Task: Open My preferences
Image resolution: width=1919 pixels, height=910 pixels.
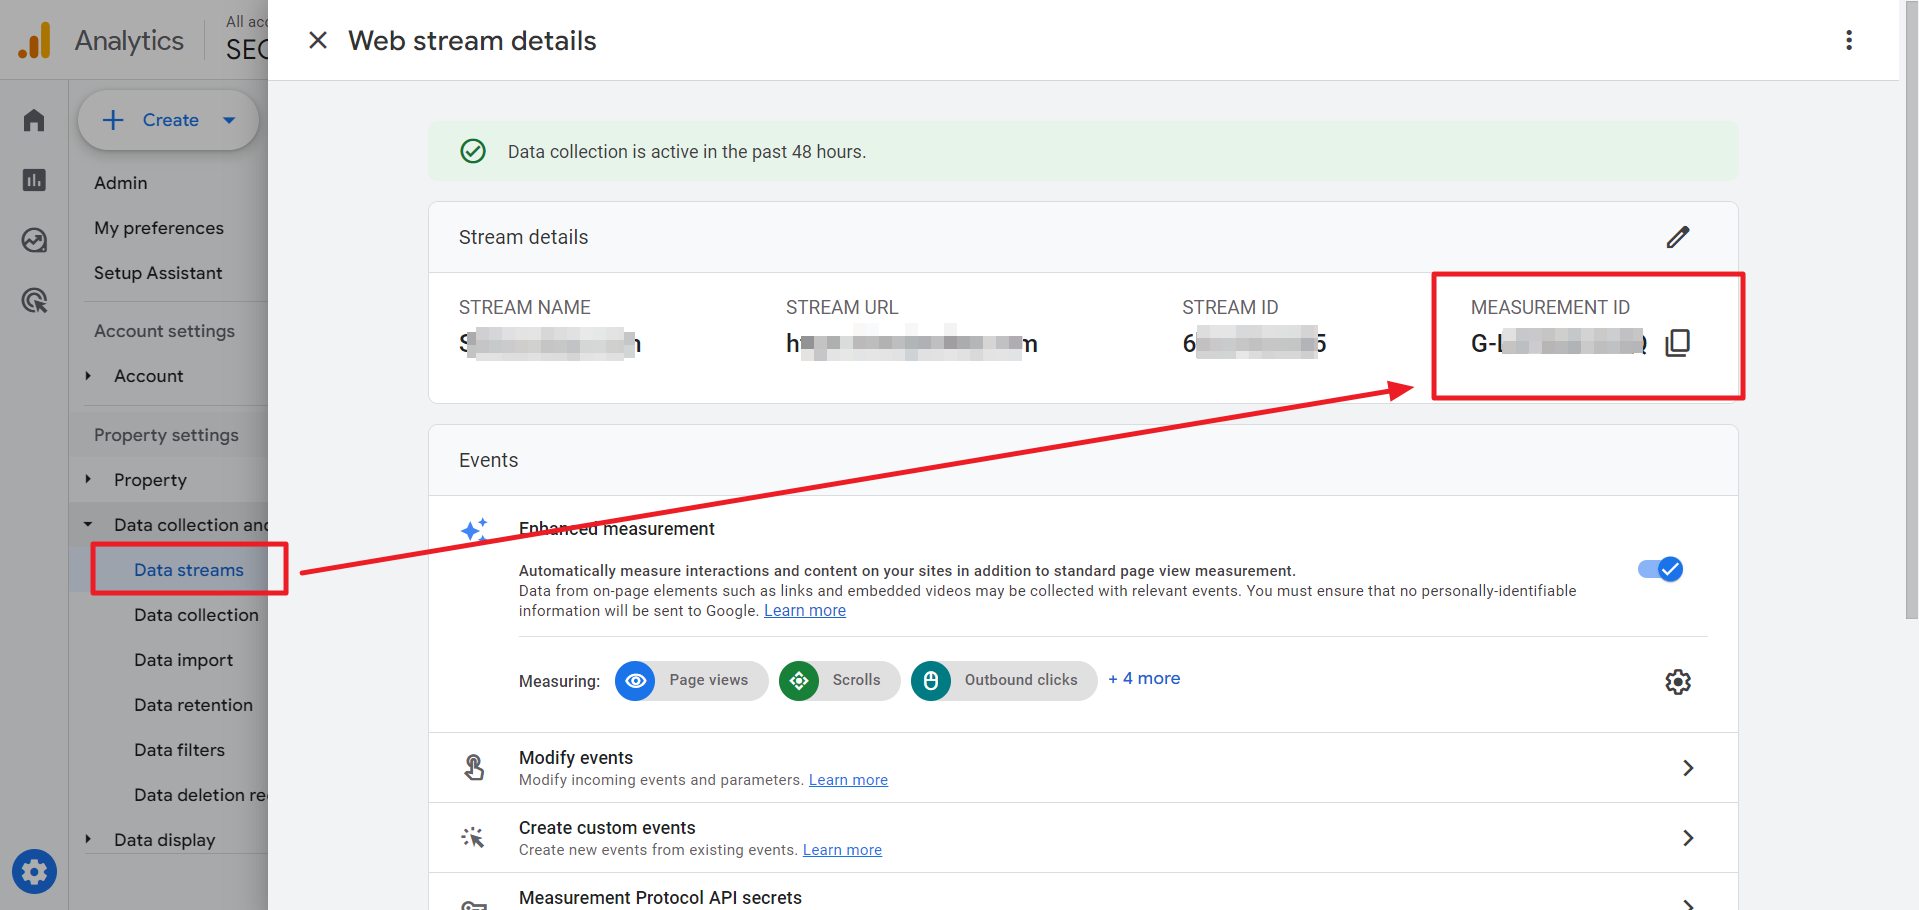Action: [159, 228]
